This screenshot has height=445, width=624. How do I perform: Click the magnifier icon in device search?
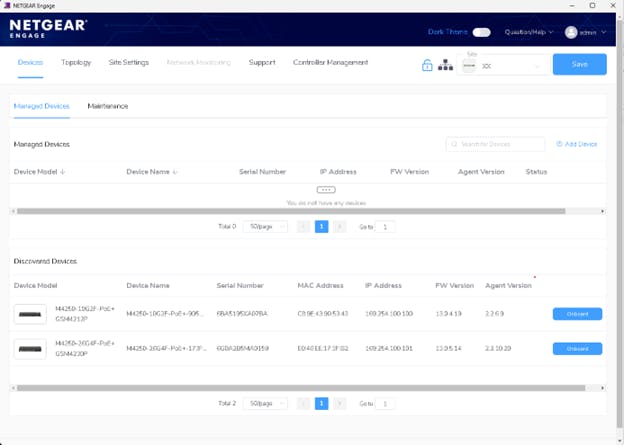(x=455, y=145)
